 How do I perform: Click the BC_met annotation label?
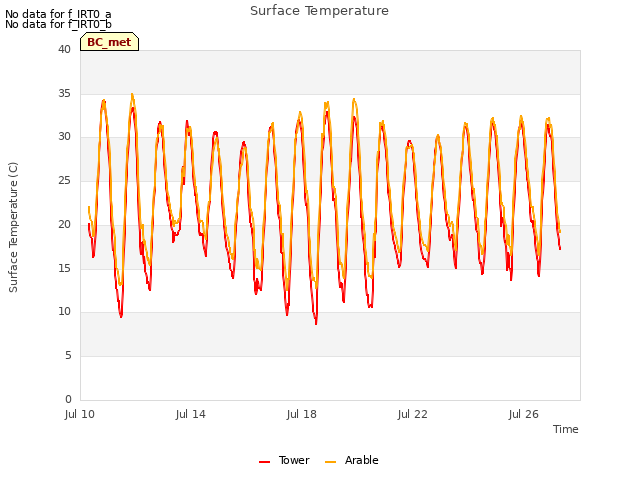[109, 42]
